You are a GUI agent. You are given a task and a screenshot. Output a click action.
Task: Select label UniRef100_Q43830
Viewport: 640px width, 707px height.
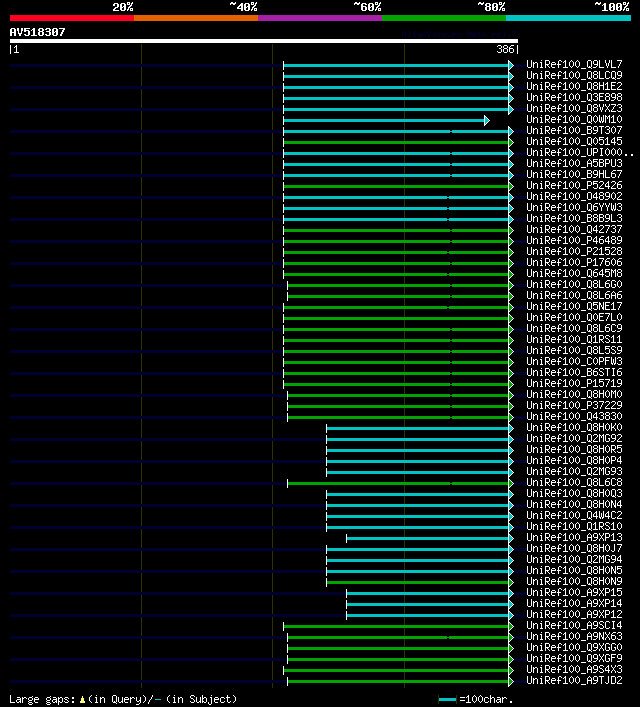(574, 416)
